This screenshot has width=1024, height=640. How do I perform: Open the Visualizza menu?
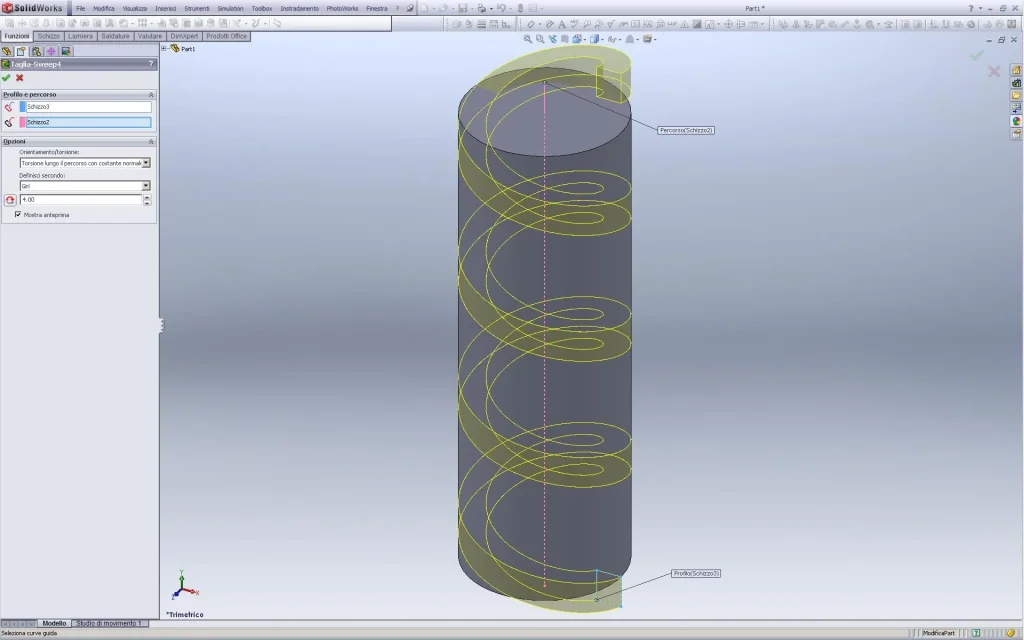[135, 8]
